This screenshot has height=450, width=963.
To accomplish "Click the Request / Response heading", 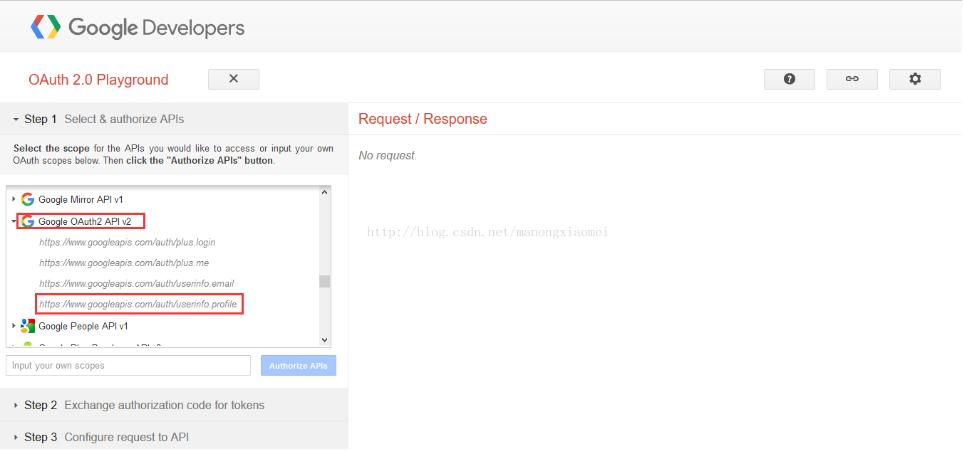I will (423, 119).
